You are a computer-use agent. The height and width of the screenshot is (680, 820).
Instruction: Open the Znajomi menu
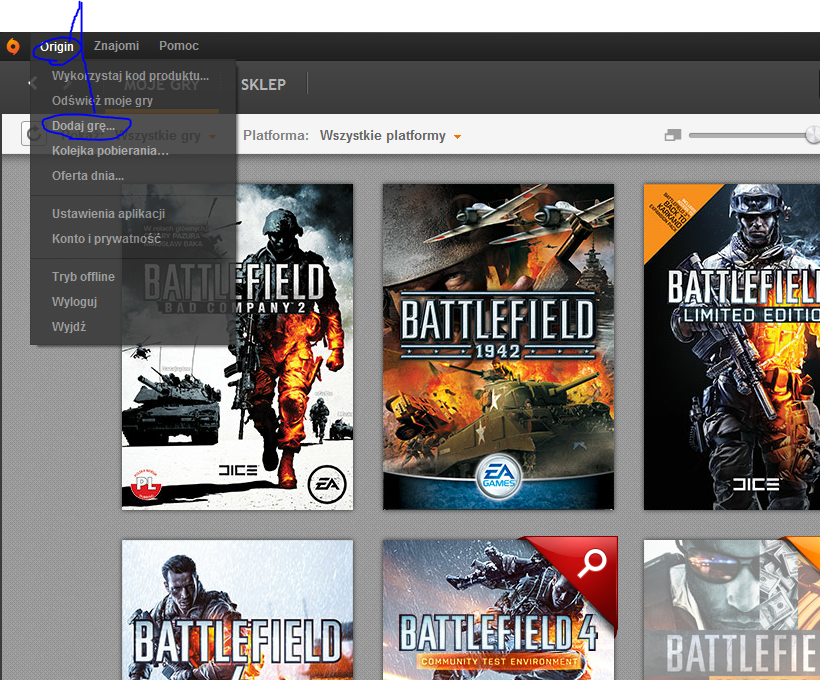116,46
